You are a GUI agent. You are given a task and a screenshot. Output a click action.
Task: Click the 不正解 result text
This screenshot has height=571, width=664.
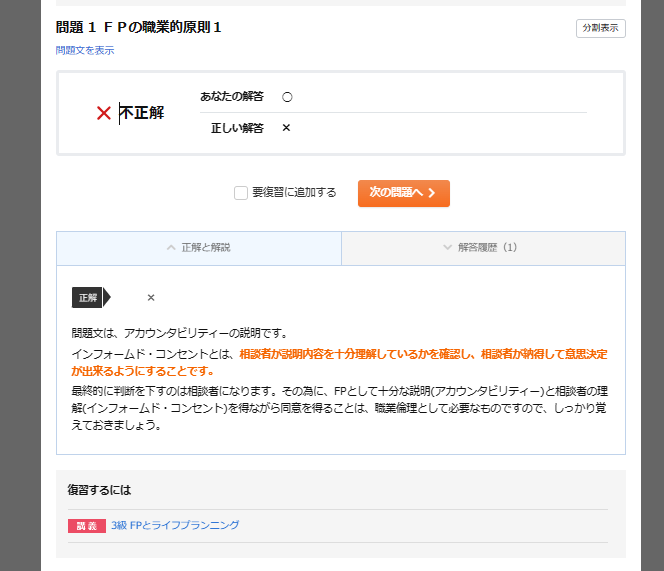(x=141, y=113)
